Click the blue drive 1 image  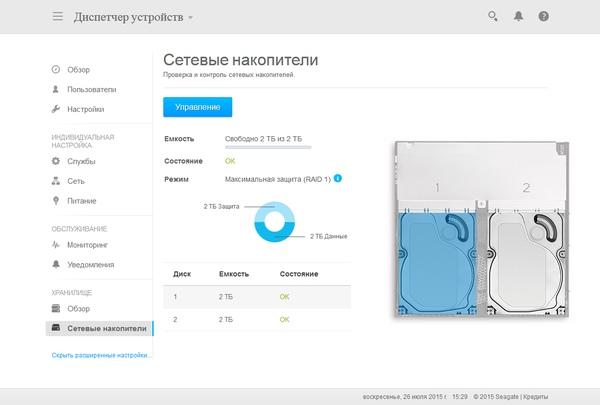point(437,263)
